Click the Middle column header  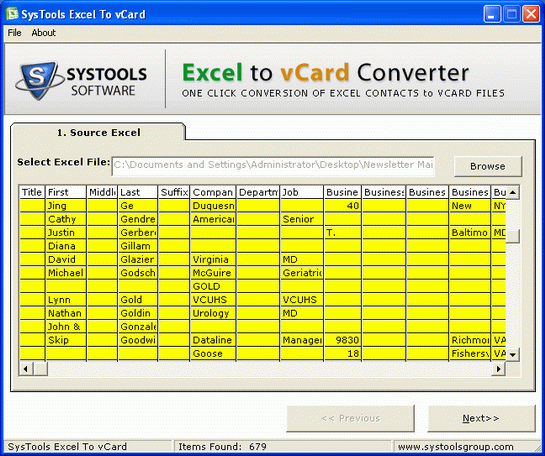[102, 192]
